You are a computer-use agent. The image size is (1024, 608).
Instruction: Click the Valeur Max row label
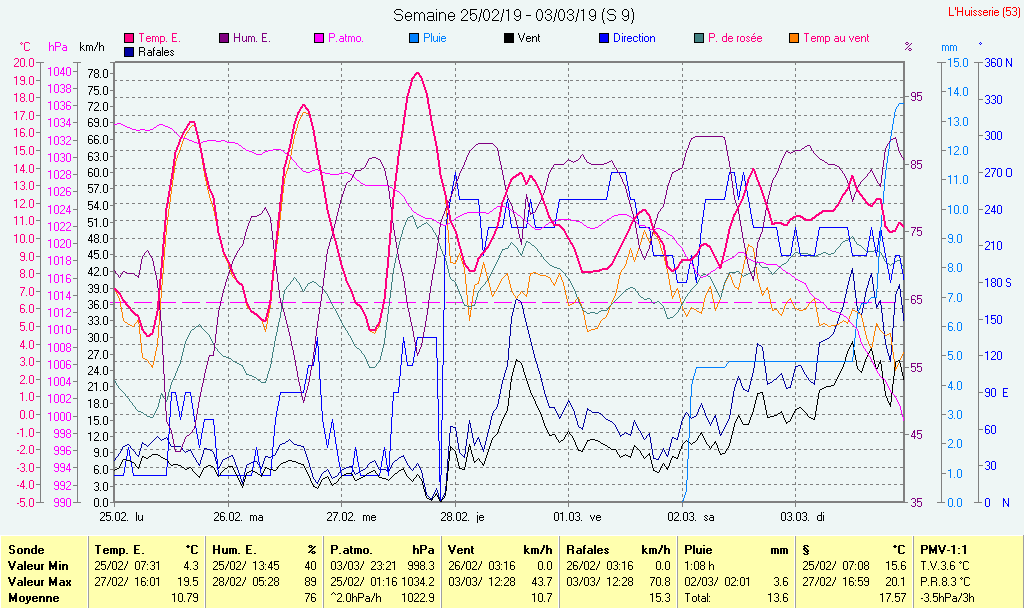tap(39, 581)
